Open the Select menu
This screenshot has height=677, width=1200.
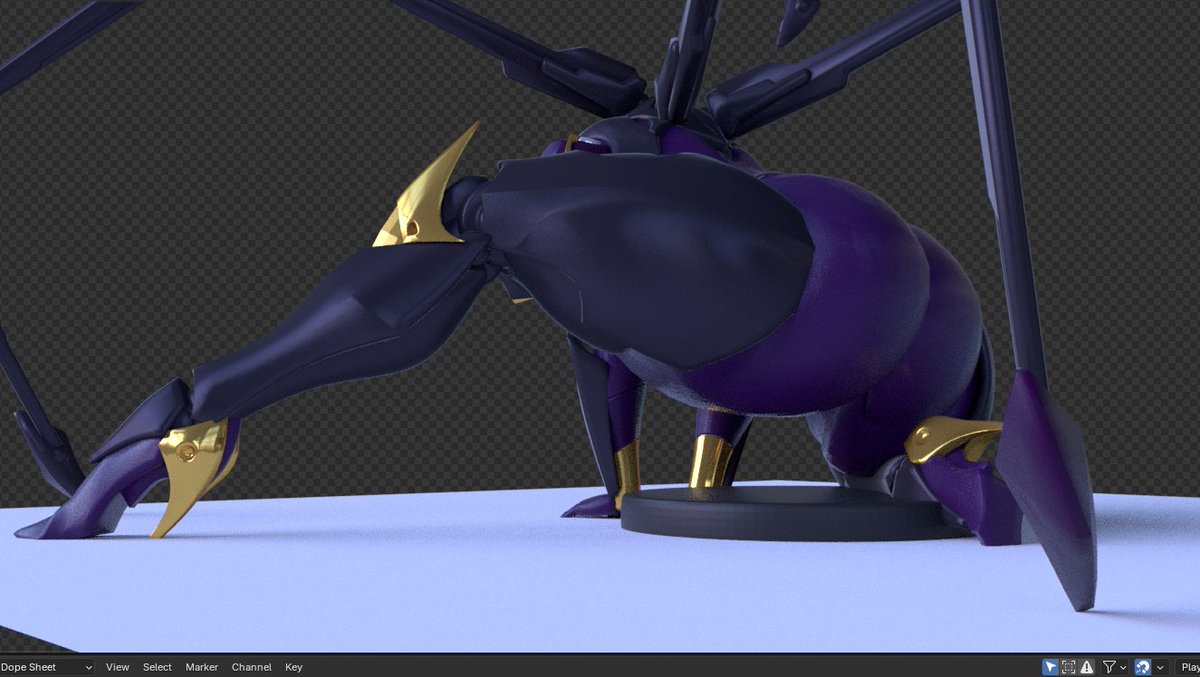click(157, 667)
